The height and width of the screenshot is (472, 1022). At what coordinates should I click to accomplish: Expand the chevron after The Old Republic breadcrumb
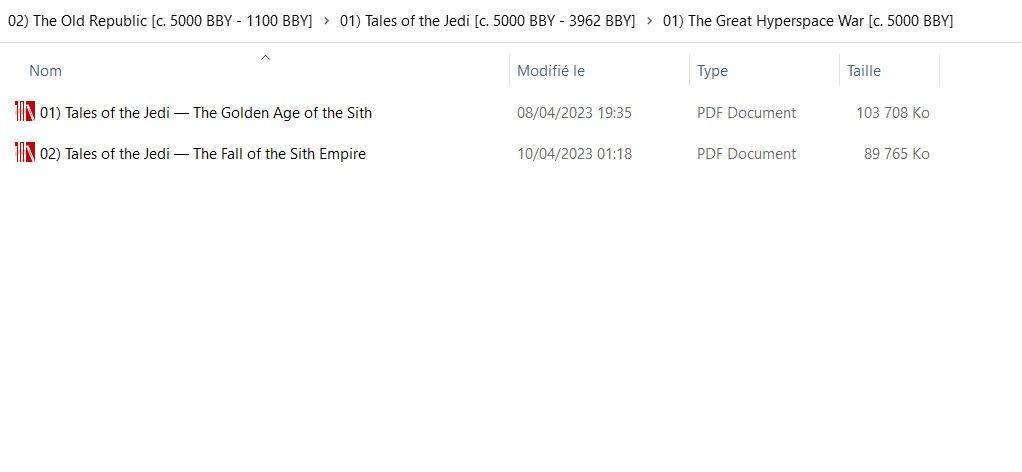click(327, 21)
